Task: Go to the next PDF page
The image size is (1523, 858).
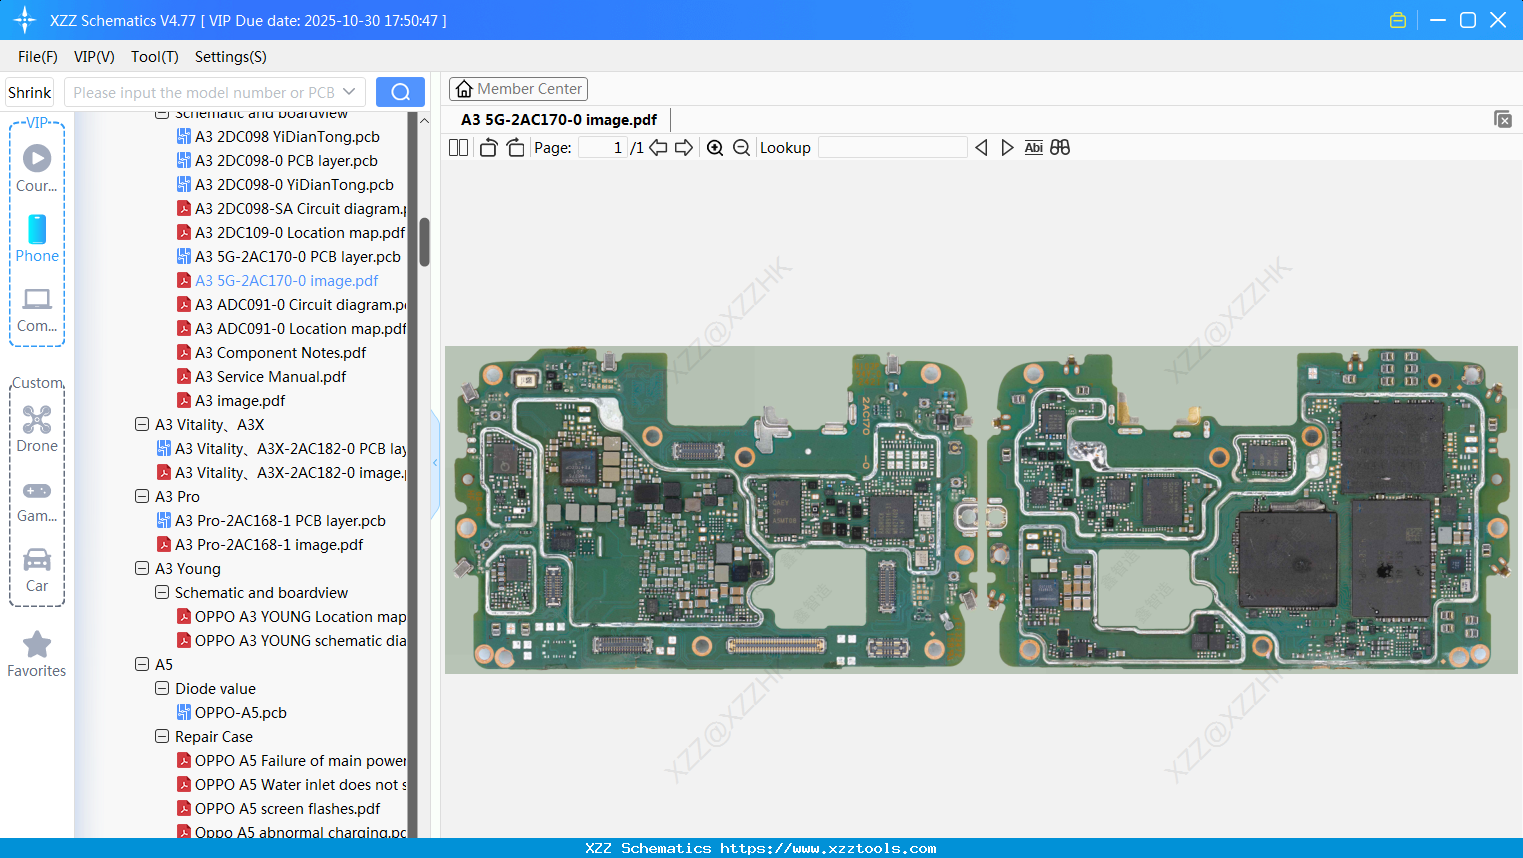Action: tap(684, 148)
